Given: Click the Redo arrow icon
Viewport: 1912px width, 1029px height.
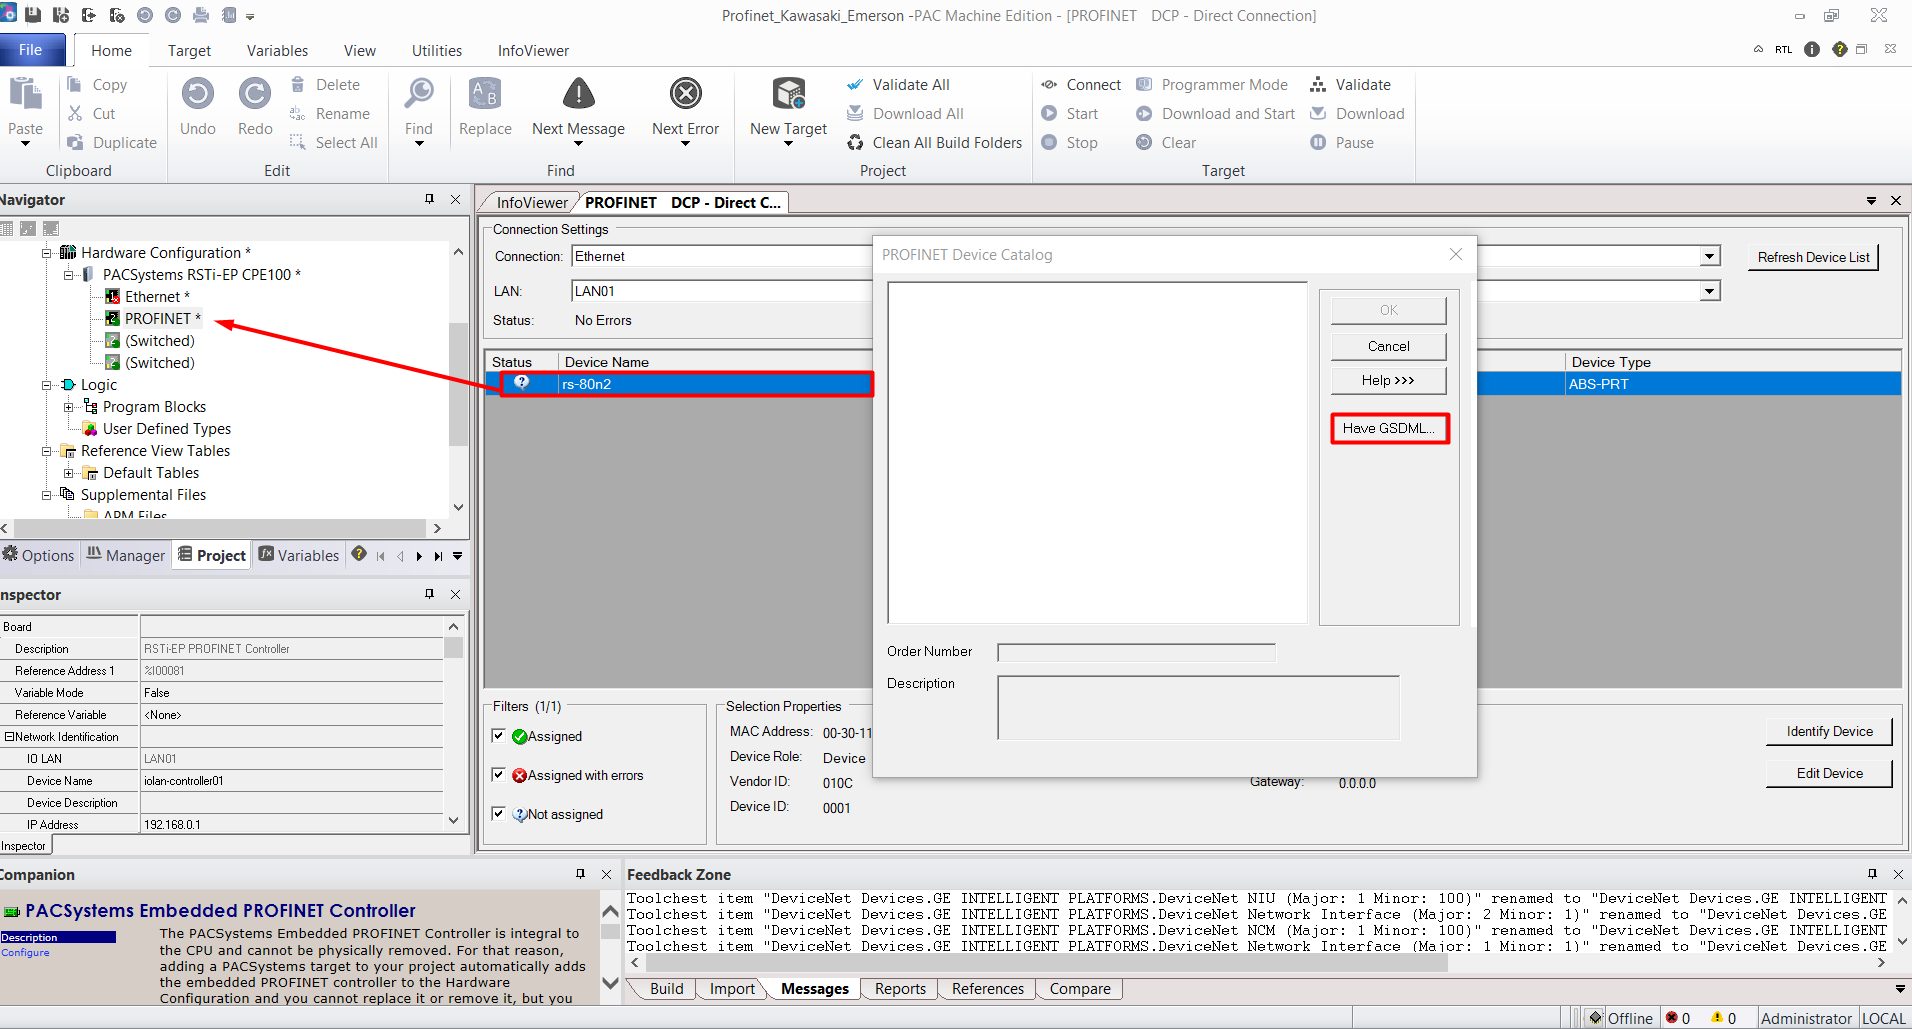Looking at the screenshot, I should [x=254, y=94].
